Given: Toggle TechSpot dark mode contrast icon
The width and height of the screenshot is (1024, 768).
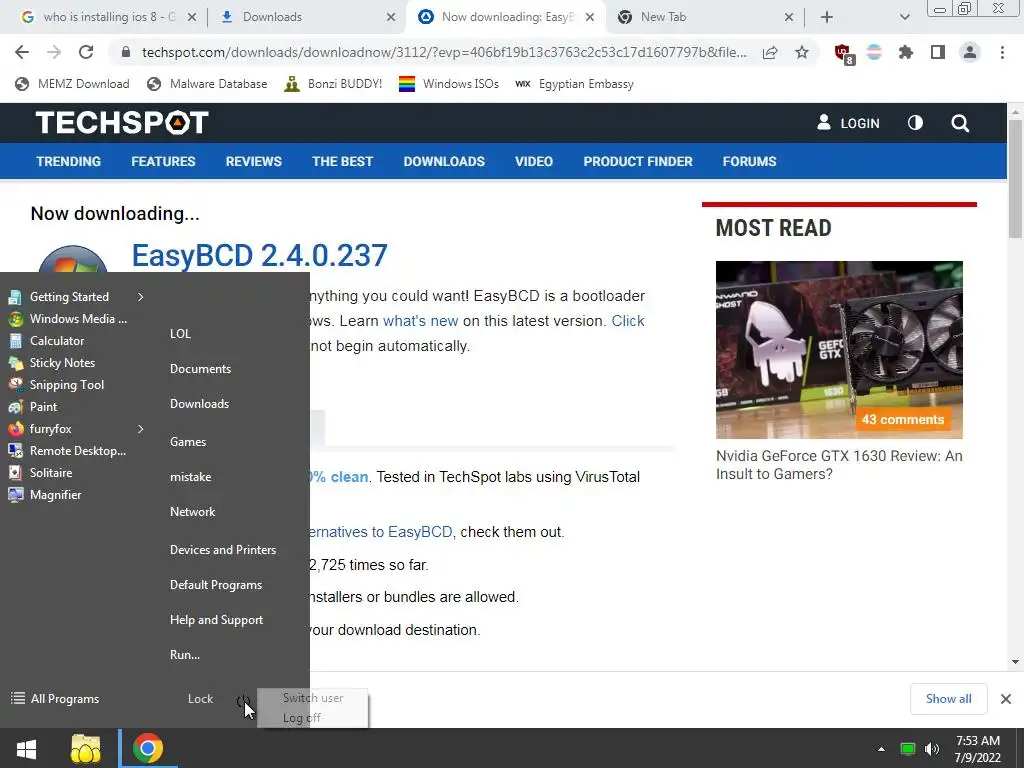Looking at the screenshot, I should click(x=915, y=123).
